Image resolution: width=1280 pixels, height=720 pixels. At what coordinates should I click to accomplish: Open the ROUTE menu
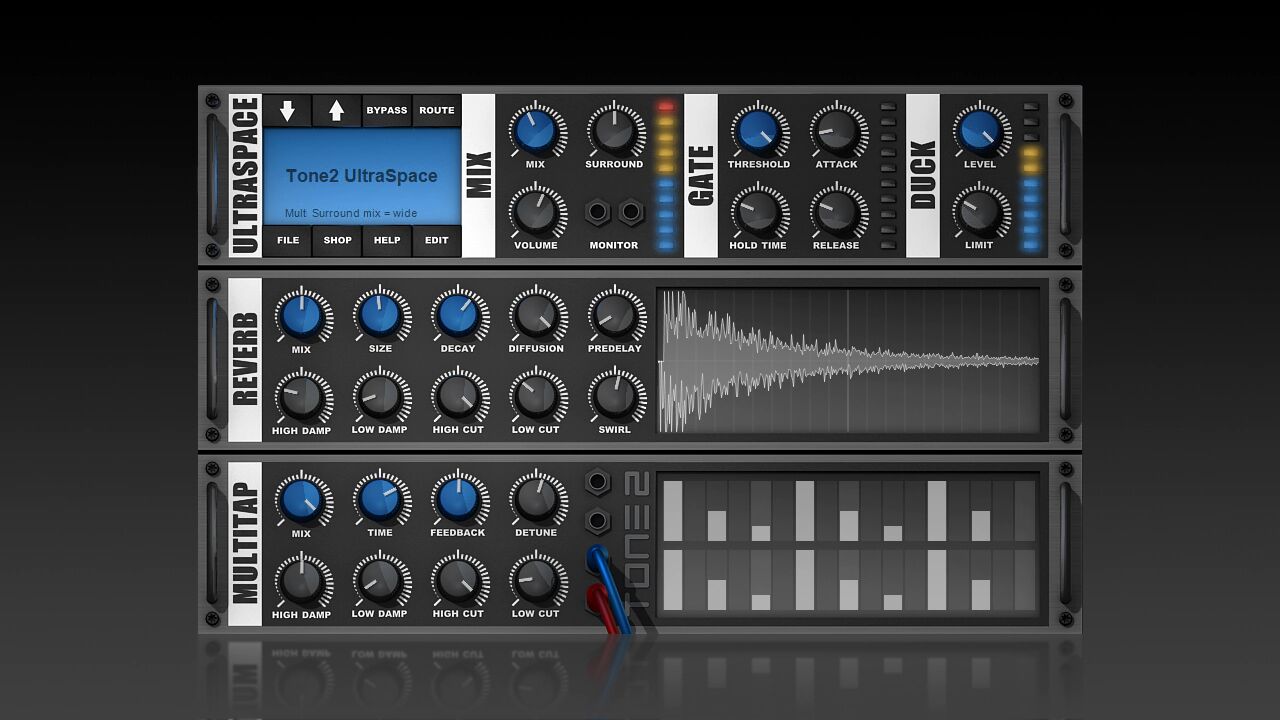point(436,110)
